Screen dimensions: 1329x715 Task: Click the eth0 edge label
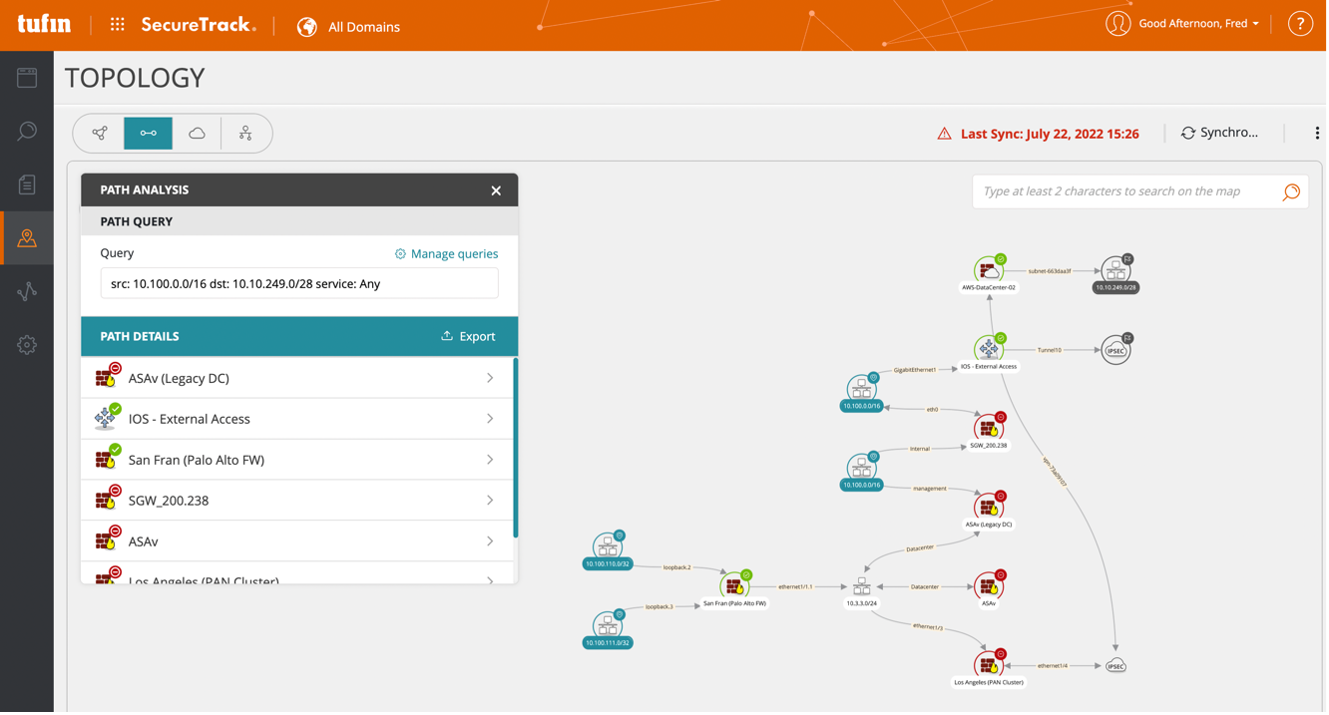click(932, 409)
